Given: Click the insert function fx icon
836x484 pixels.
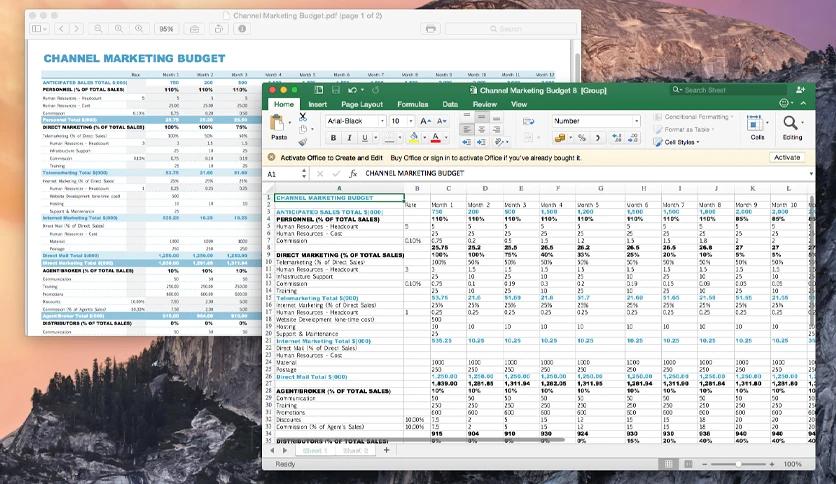Looking at the screenshot, I should [x=353, y=174].
